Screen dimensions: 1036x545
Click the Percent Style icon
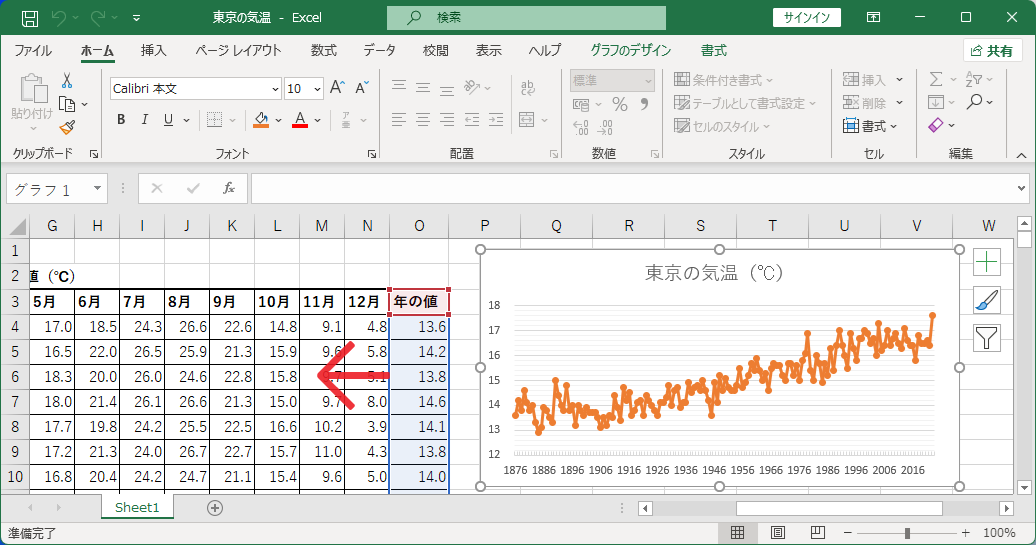coord(620,104)
